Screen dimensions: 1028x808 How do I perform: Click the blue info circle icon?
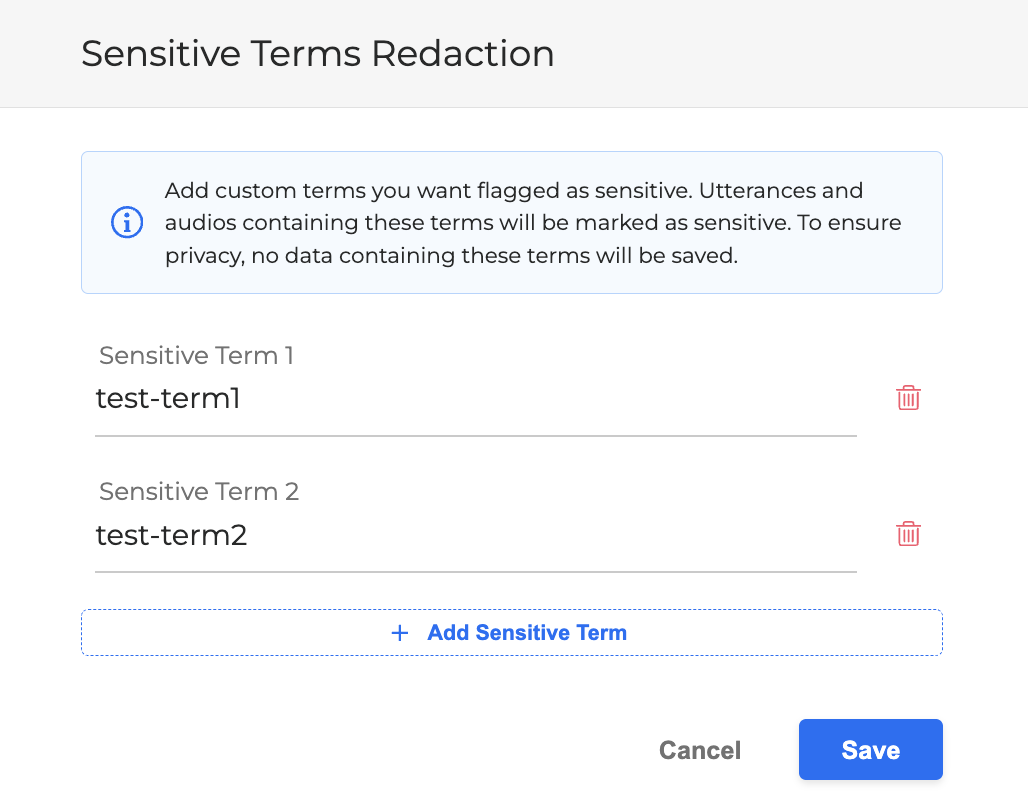[x=127, y=223]
